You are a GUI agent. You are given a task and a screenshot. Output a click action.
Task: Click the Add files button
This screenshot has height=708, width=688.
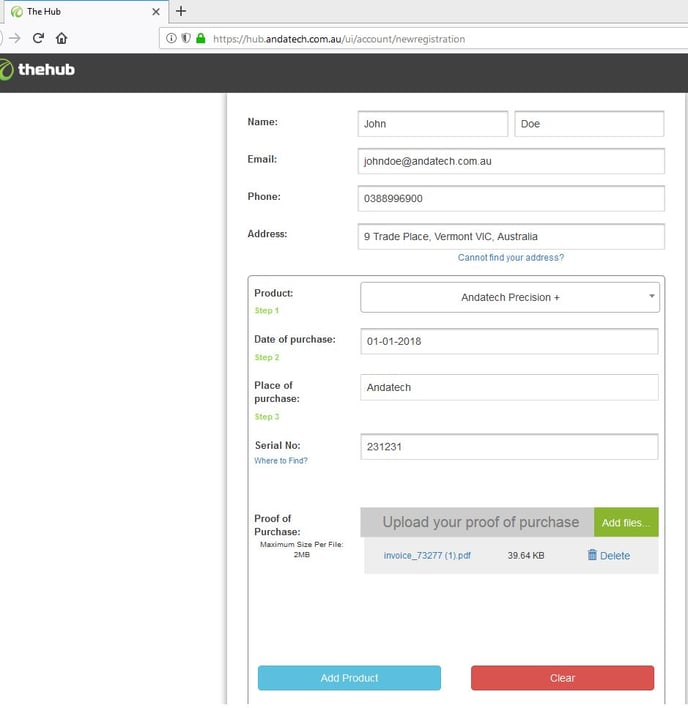pos(626,522)
